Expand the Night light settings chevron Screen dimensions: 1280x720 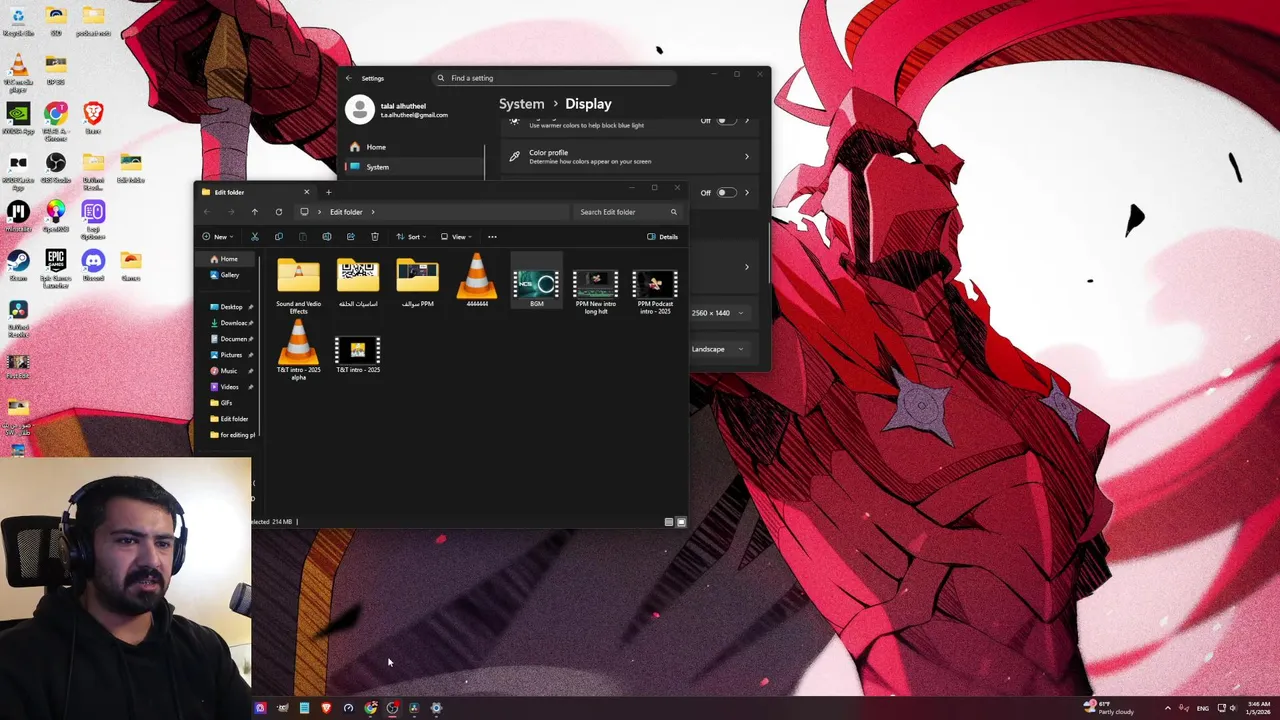pos(747,120)
